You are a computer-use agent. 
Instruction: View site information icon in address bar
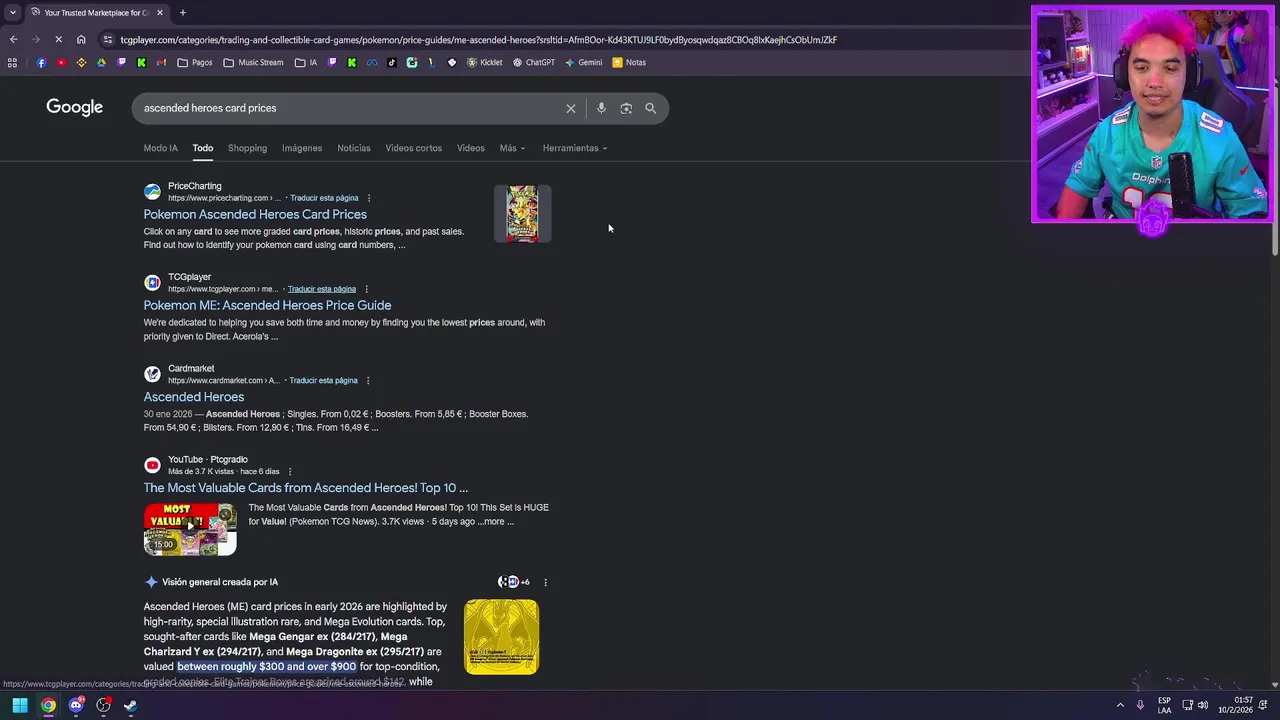tap(108, 40)
